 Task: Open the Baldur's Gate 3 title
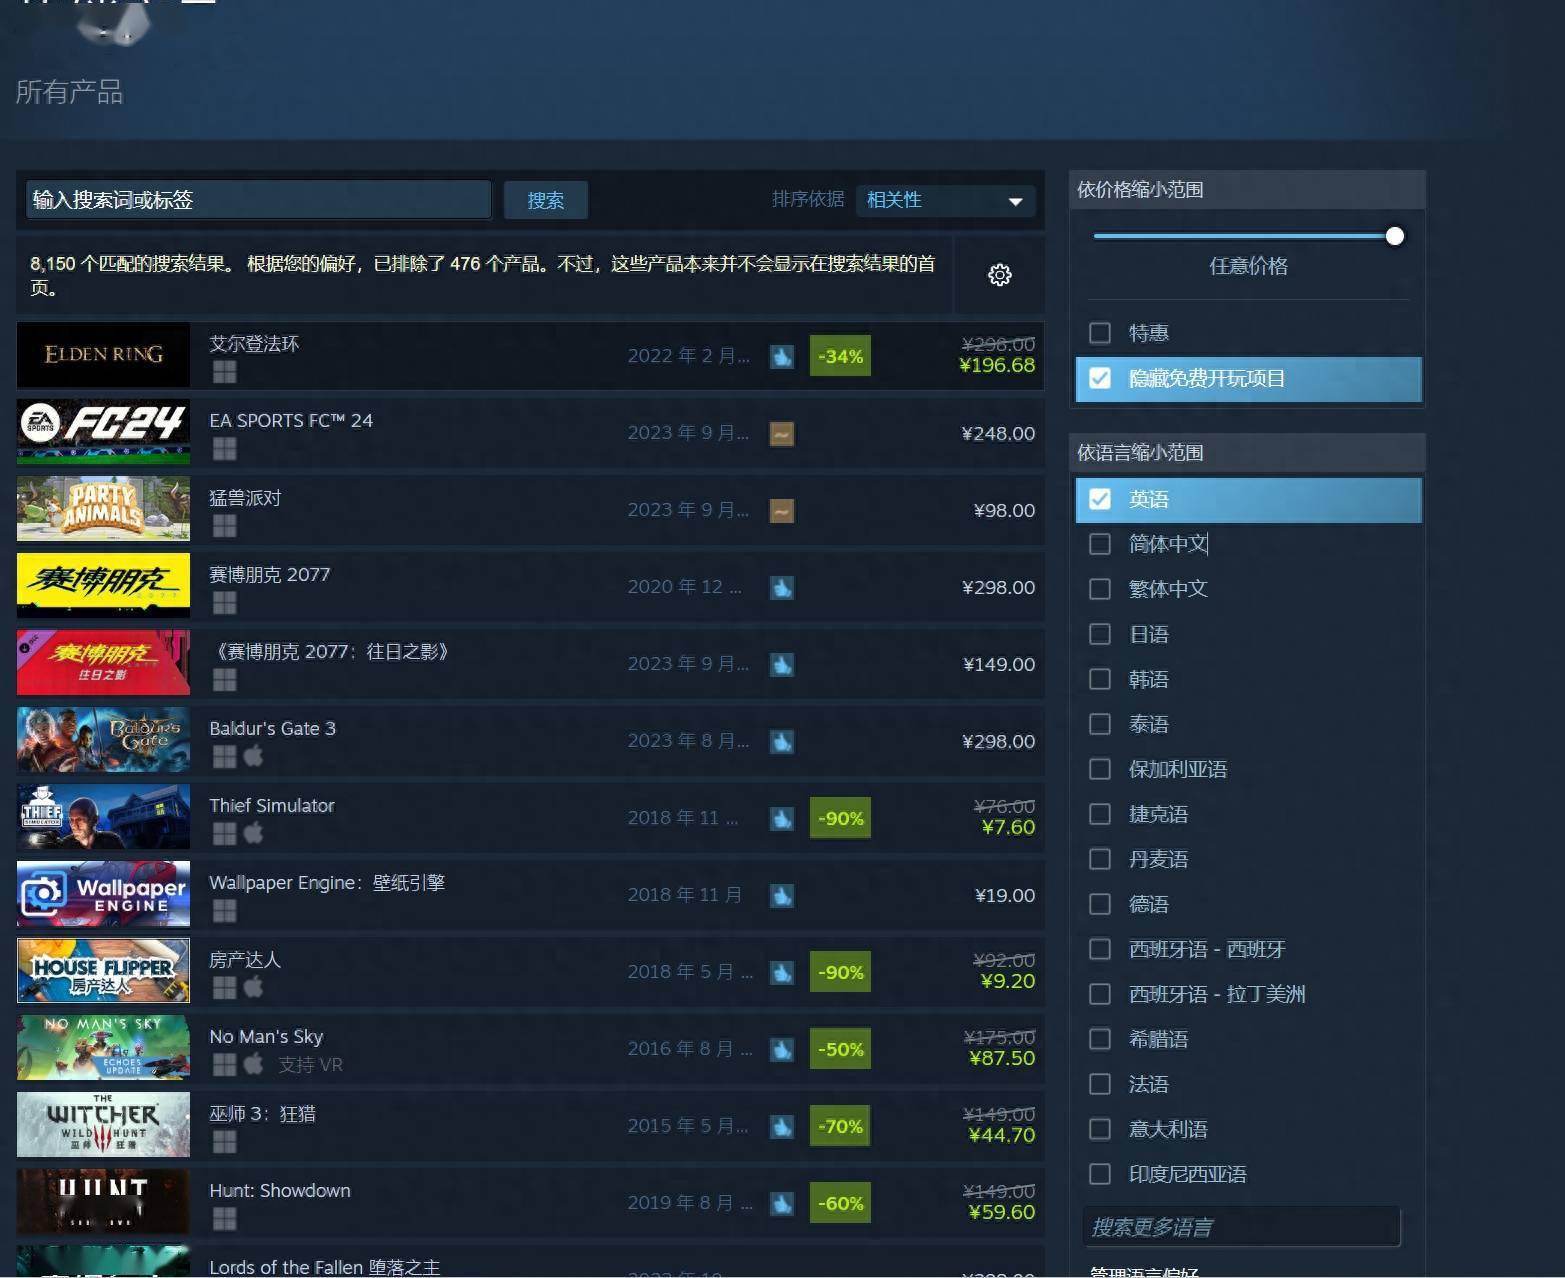(x=272, y=729)
